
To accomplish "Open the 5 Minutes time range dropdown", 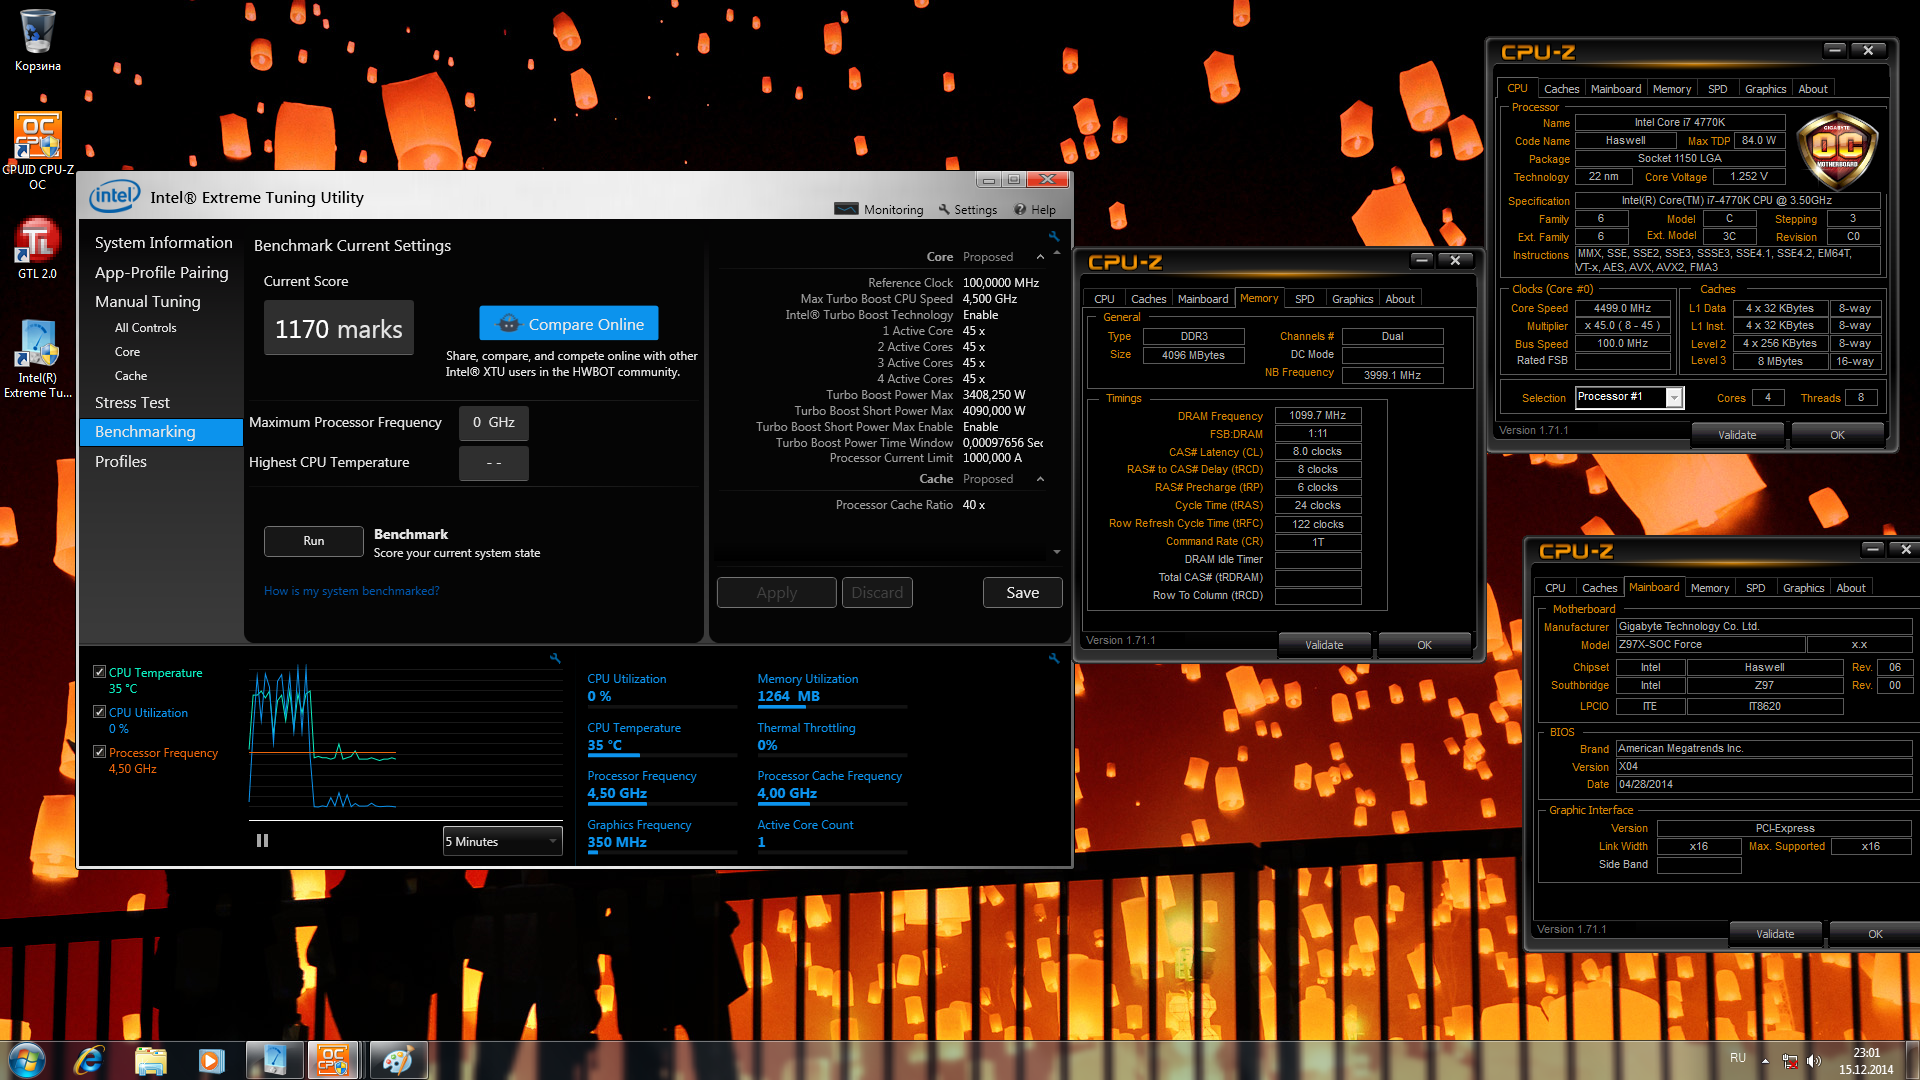I will click(x=503, y=842).
